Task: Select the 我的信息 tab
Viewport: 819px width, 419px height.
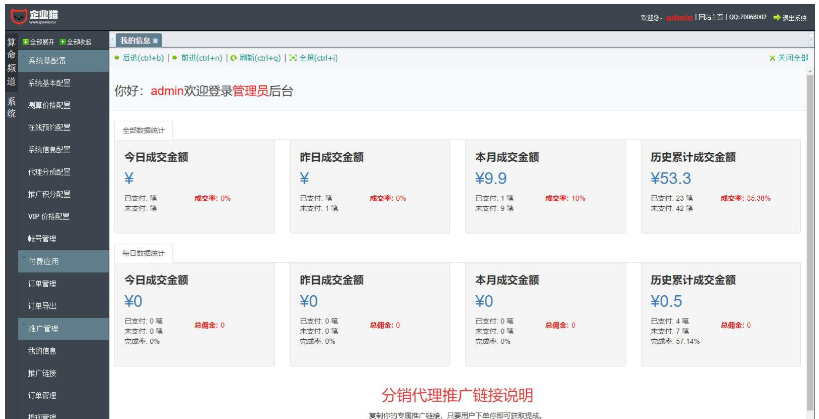Action: pos(134,40)
